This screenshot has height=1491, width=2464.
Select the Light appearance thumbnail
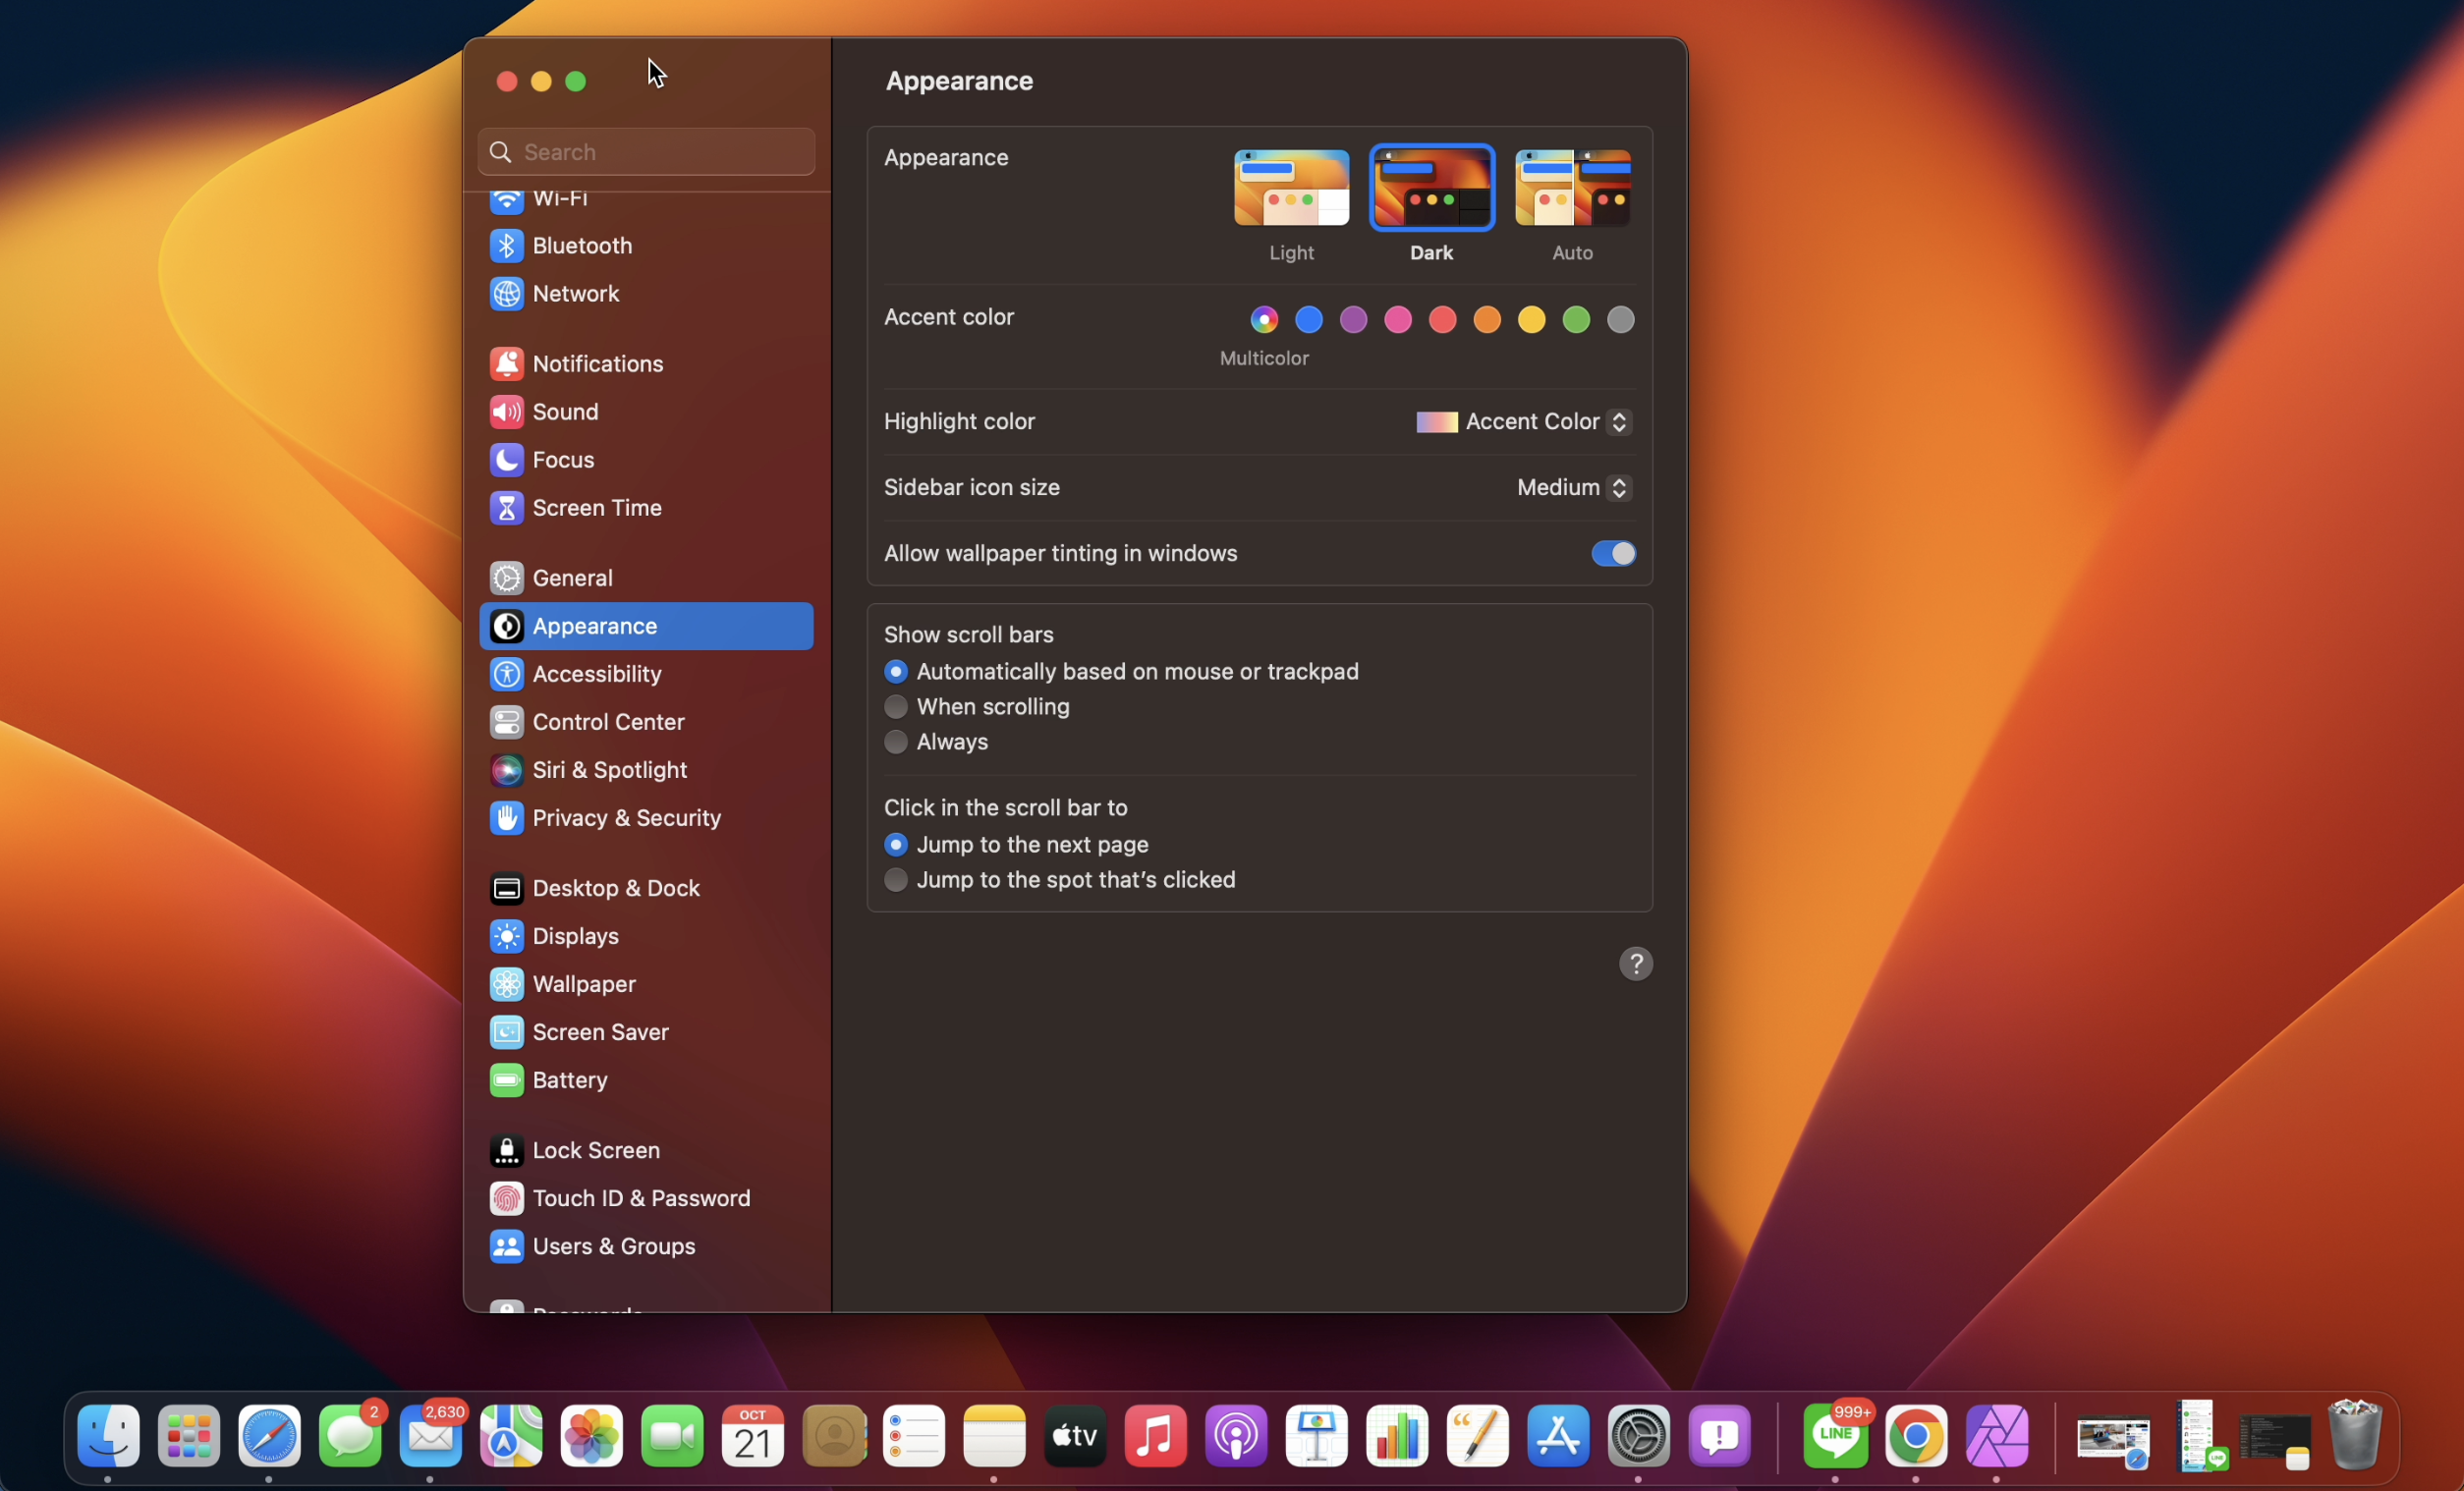pyautogui.click(x=1290, y=188)
